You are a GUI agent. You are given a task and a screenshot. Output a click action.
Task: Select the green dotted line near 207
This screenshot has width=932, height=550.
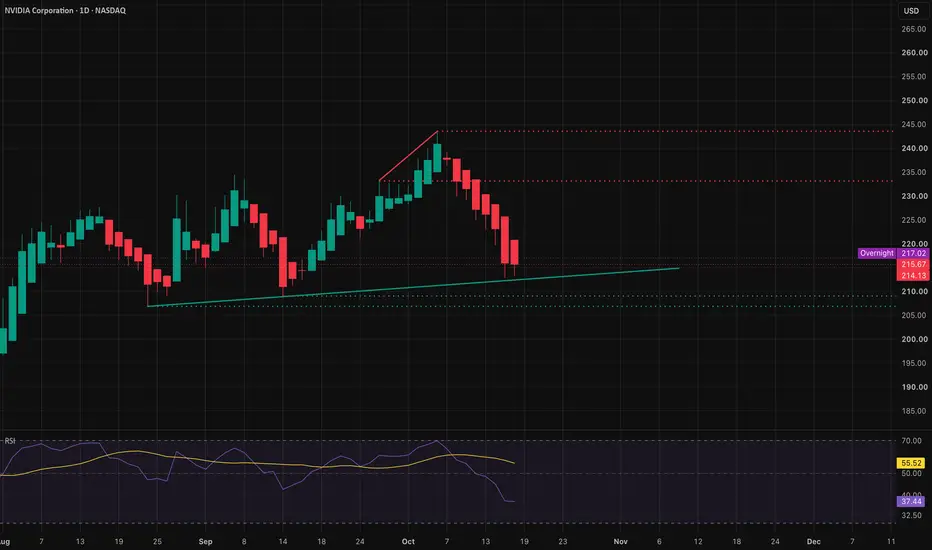[520, 306]
